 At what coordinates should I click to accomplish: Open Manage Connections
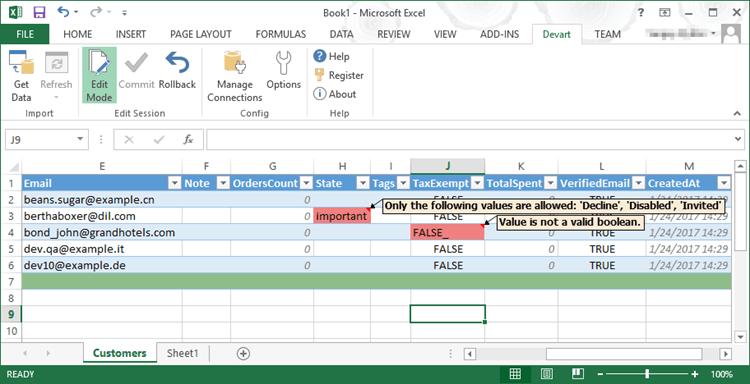tap(235, 77)
